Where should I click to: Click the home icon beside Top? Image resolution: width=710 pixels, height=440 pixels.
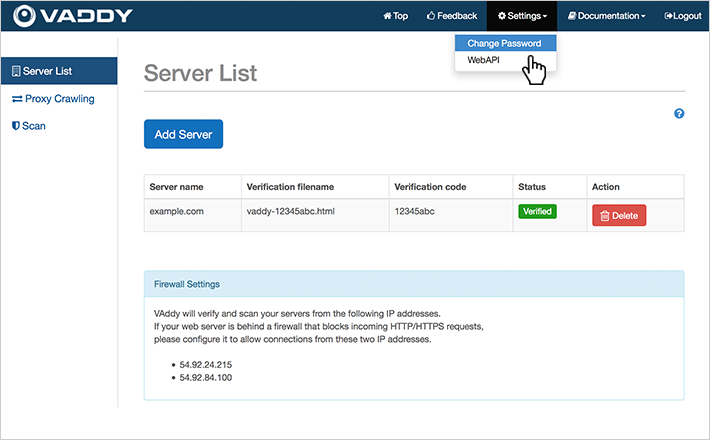(x=387, y=16)
